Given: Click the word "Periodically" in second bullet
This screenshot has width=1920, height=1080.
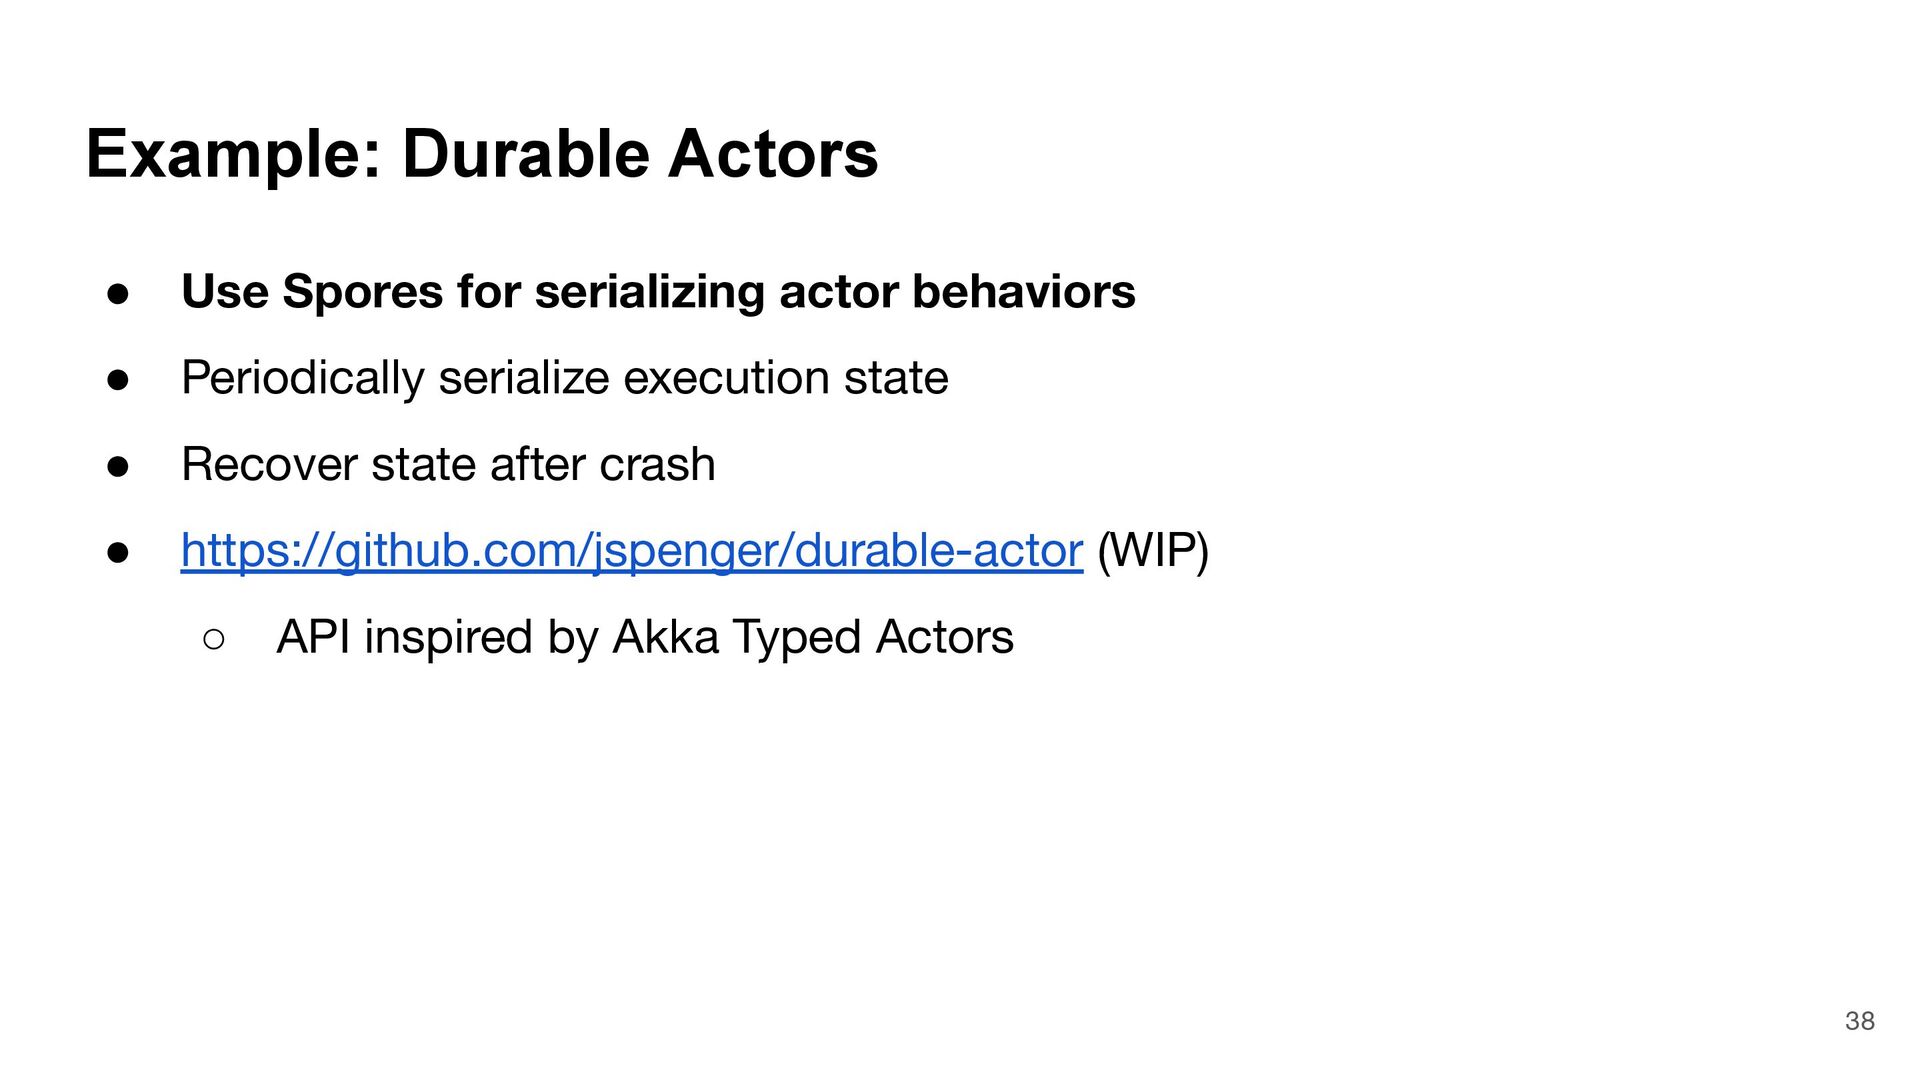Looking at the screenshot, I should (x=303, y=378).
